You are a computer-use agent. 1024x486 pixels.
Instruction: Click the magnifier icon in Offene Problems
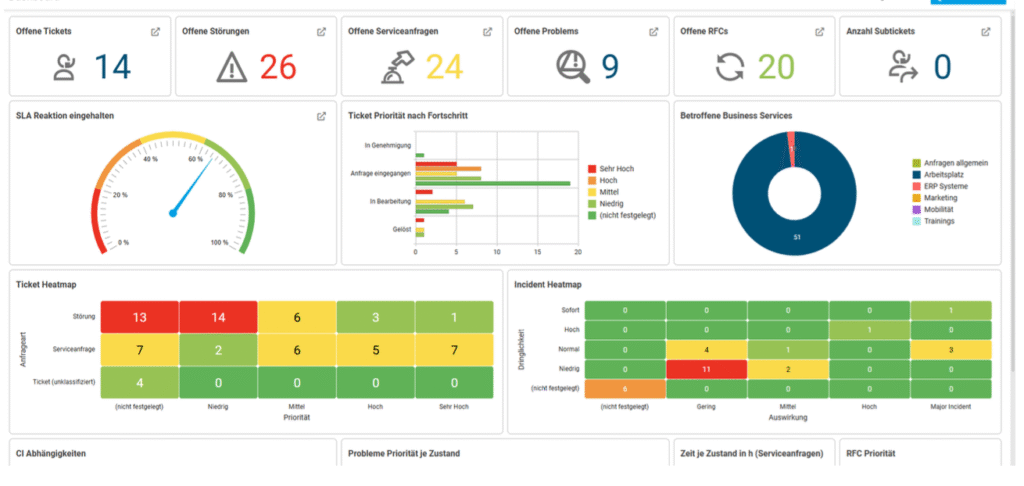pos(573,68)
